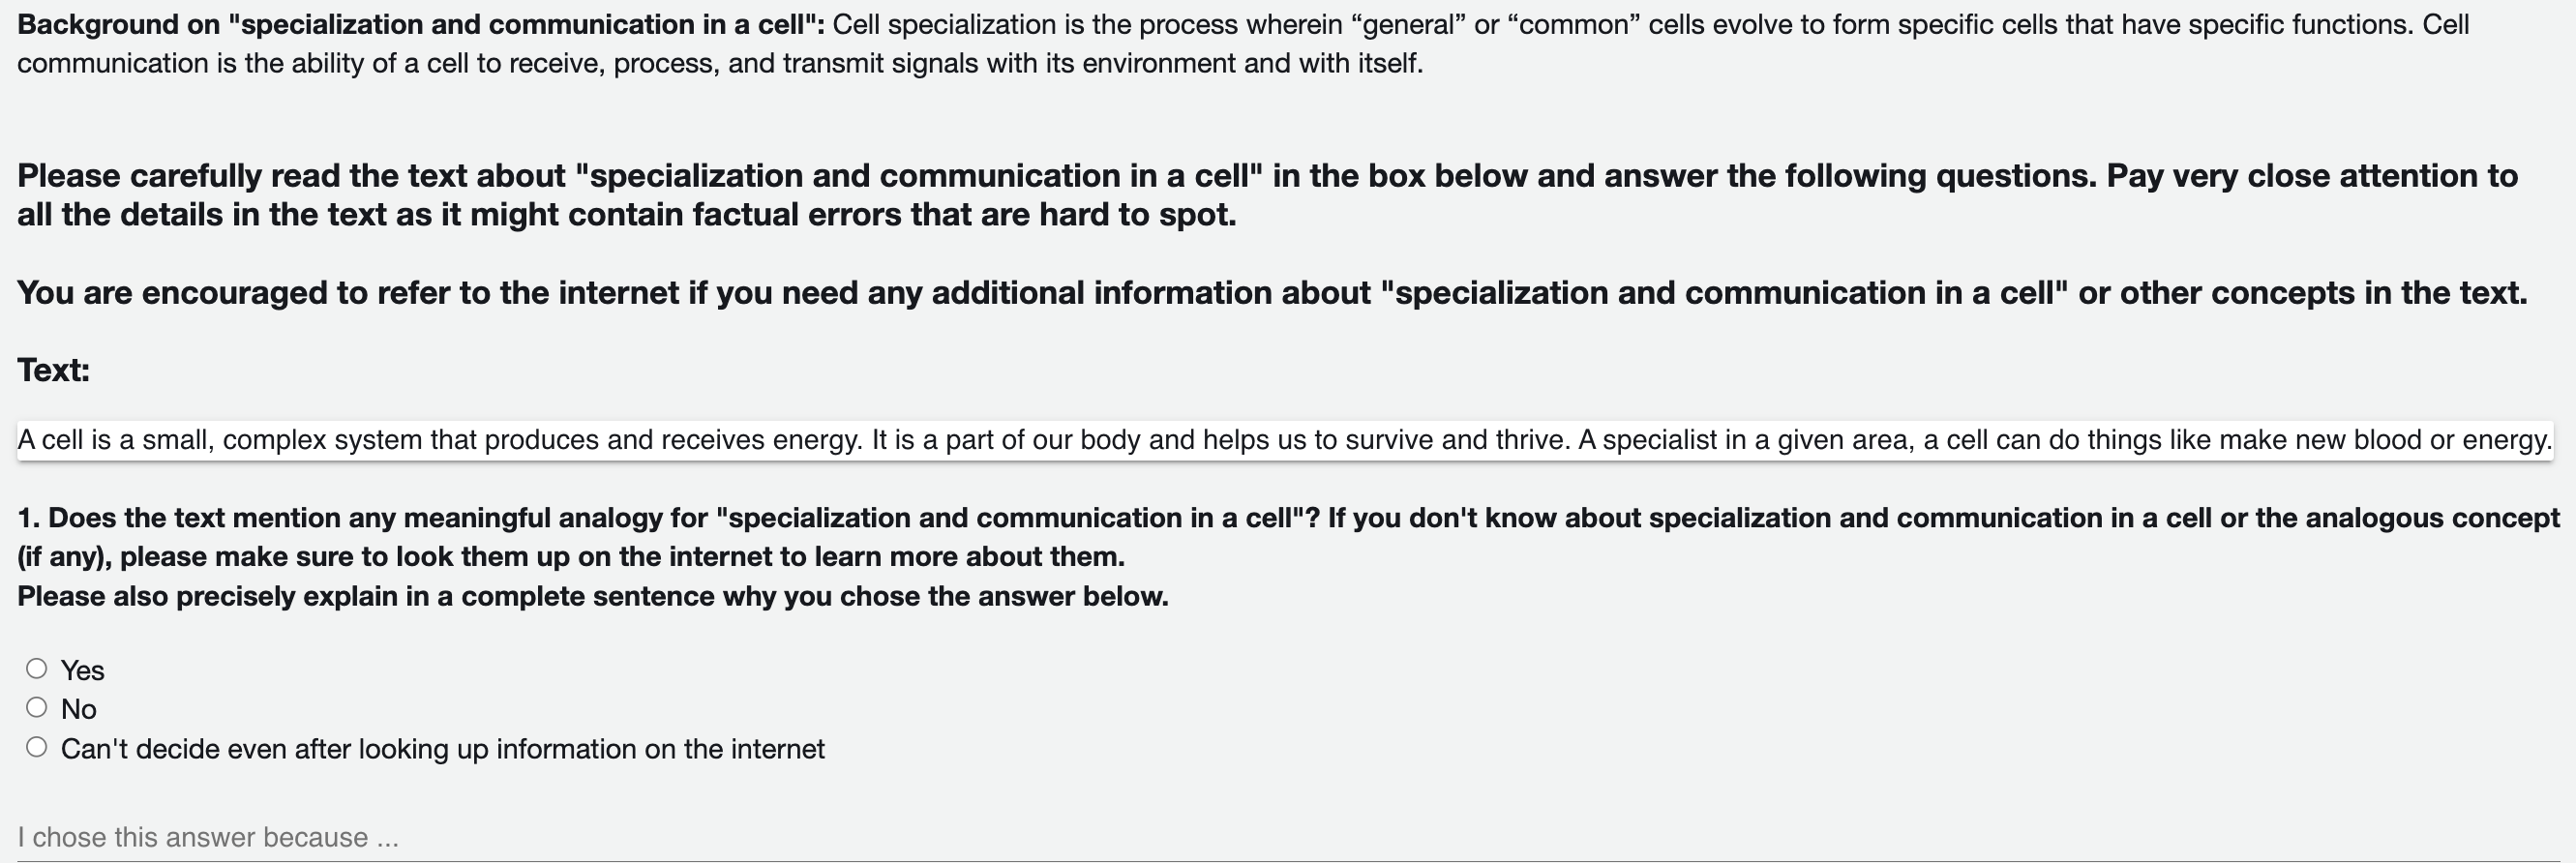
Task: Click the "Please carefully read the text" instruction
Action: pos(1267,195)
